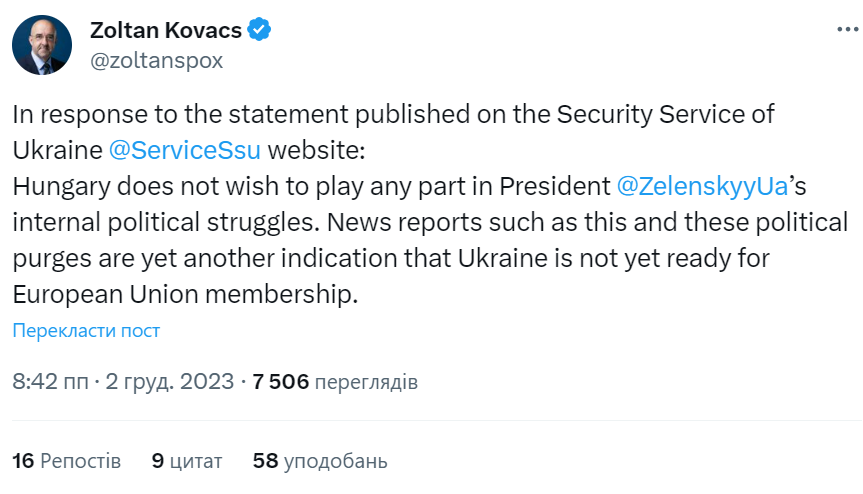Open the Zoltan Kovacs display name link
Viewport: 863px width, 494px height.
pos(166,30)
